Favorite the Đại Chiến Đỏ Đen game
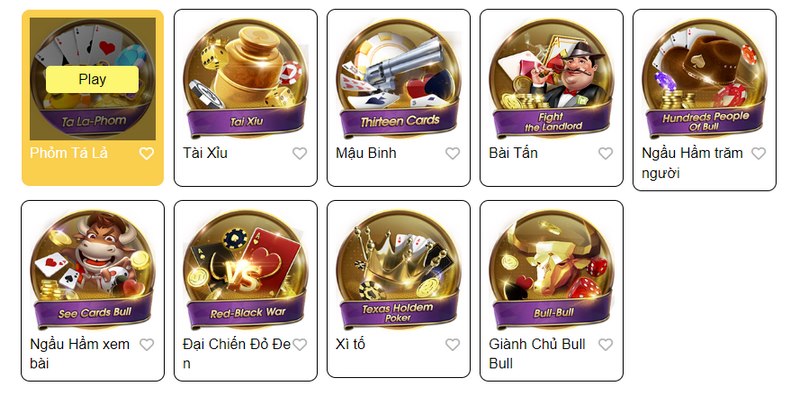Viewport: 800px width, 400px height. click(299, 344)
